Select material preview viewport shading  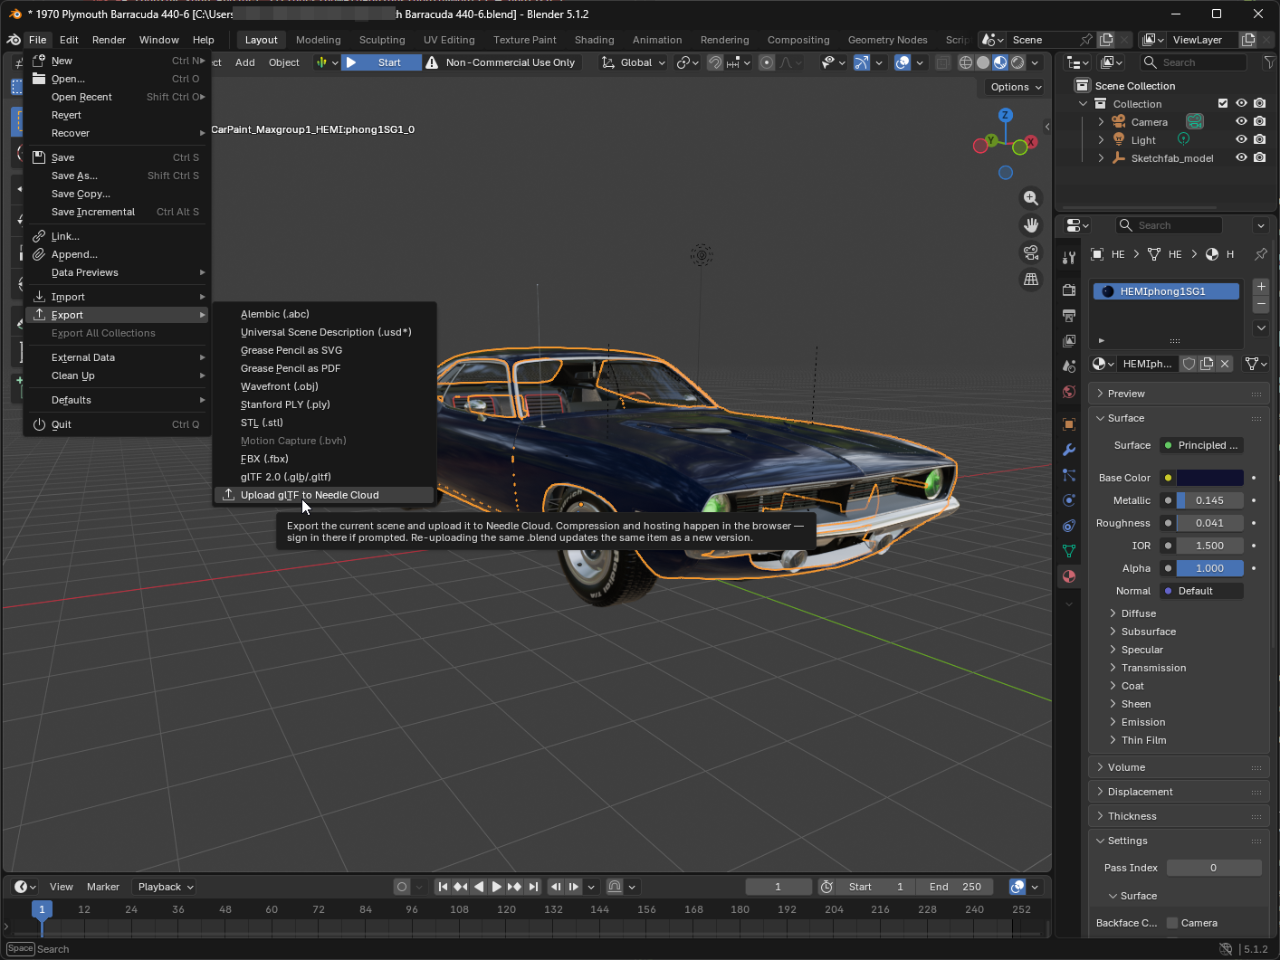click(1000, 62)
